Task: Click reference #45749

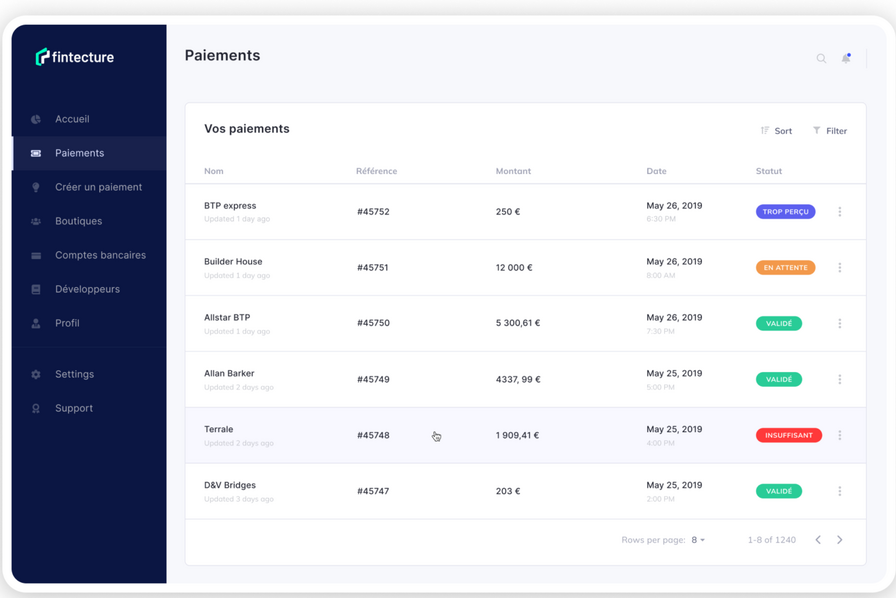Action: 373,379
